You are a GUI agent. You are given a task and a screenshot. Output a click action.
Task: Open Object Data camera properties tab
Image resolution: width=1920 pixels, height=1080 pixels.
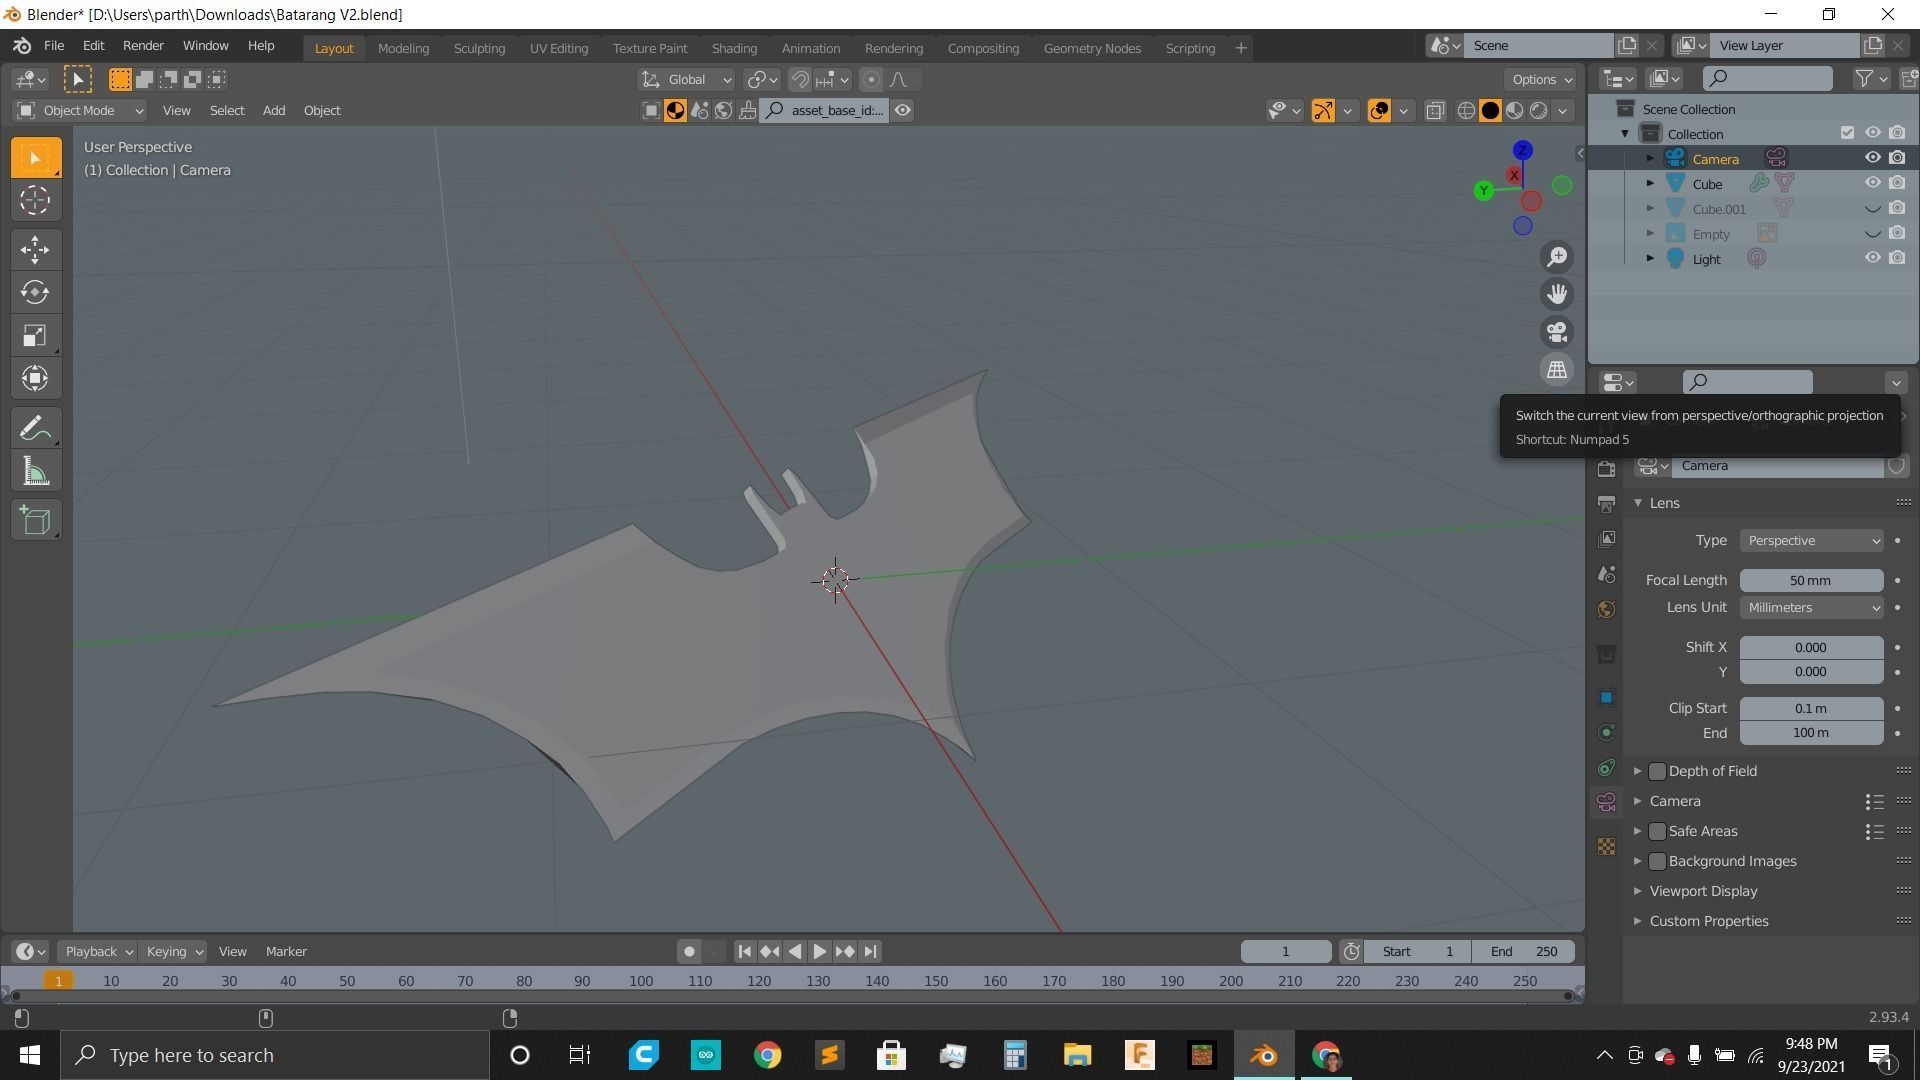(x=1606, y=803)
